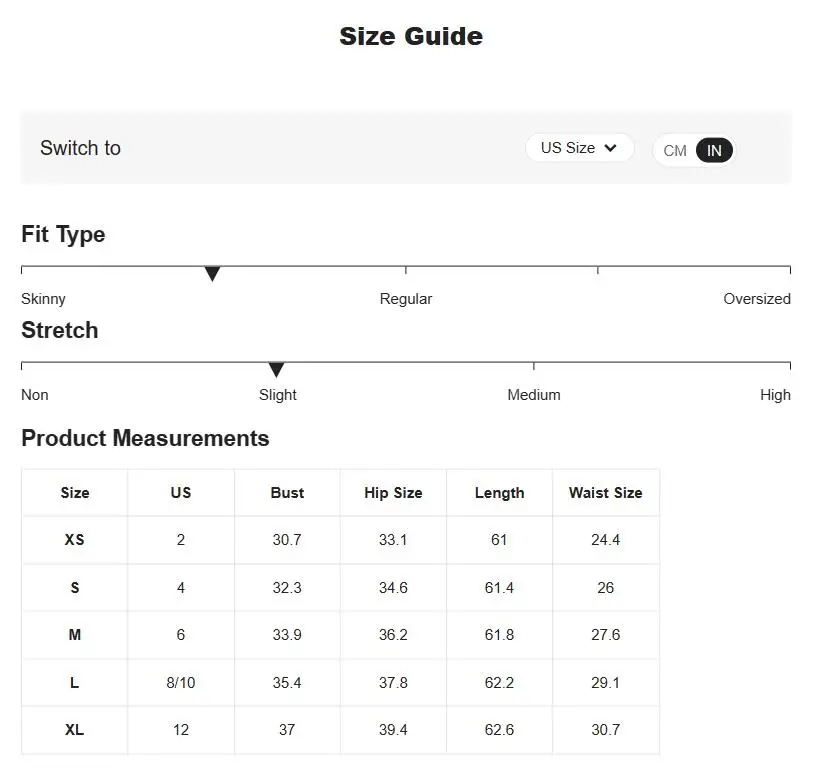Switch measurements to CM
The height and width of the screenshot is (768, 818).
(675, 151)
